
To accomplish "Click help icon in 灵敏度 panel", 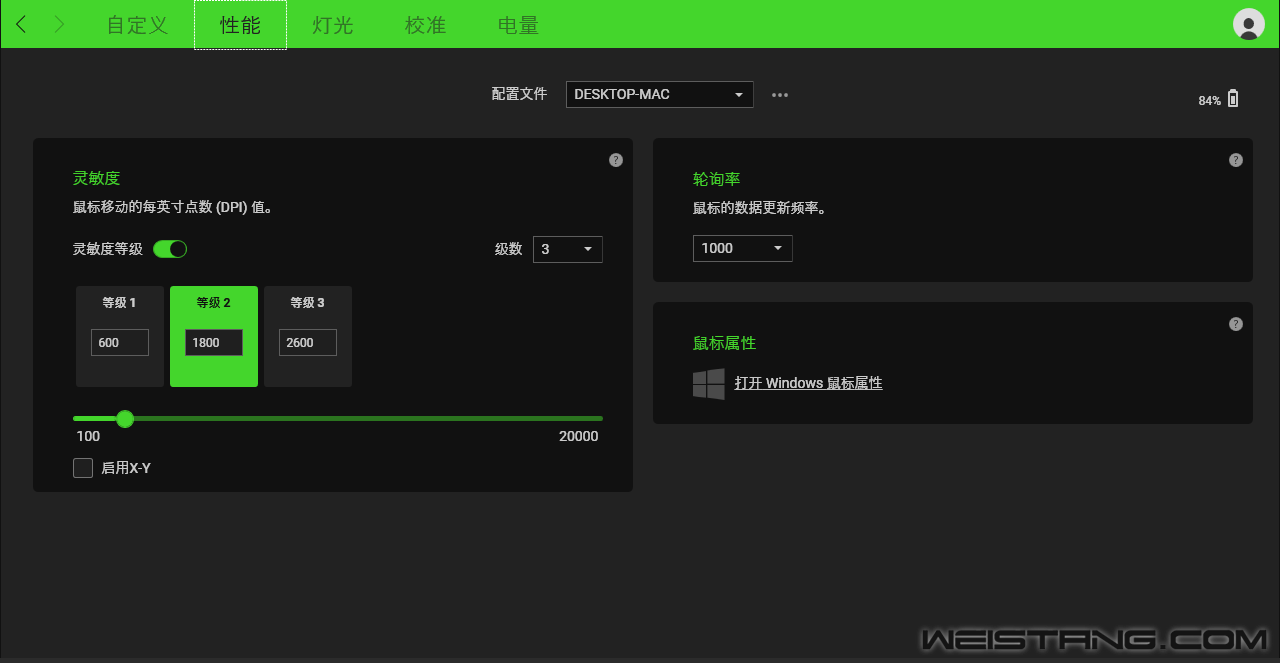I will pos(616,160).
